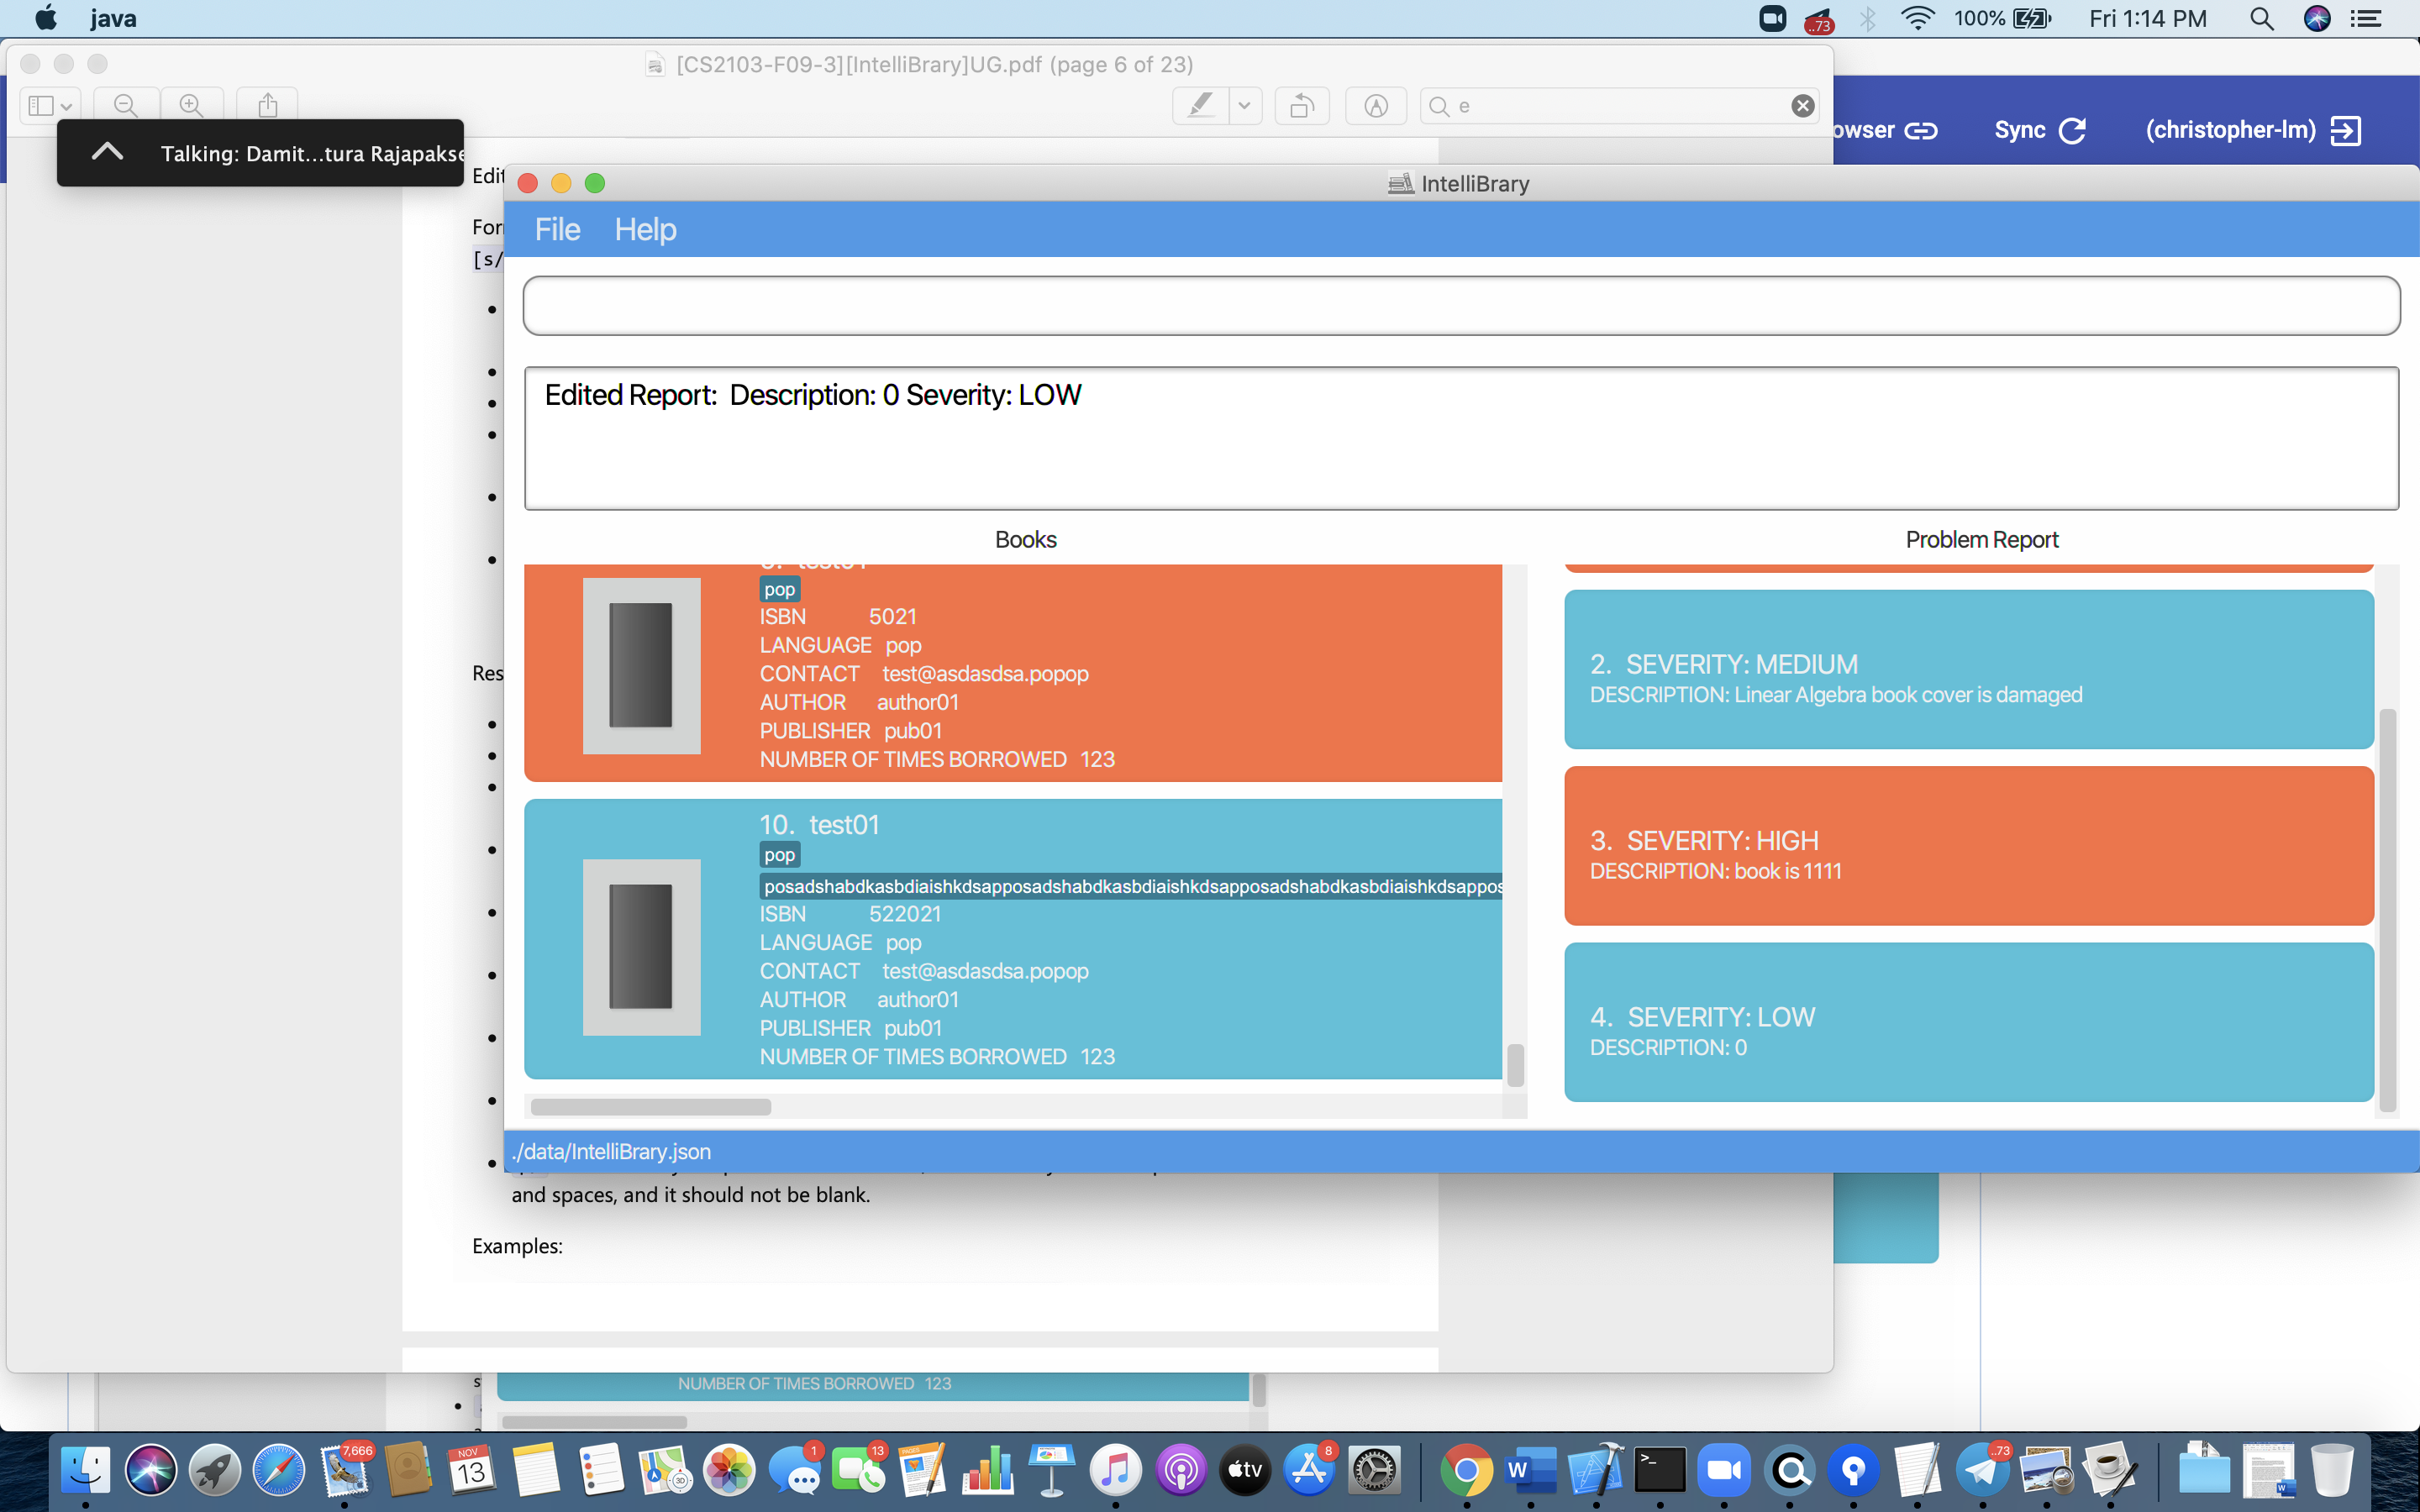Open the Trash in the Dock

click(x=2332, y=1470)
